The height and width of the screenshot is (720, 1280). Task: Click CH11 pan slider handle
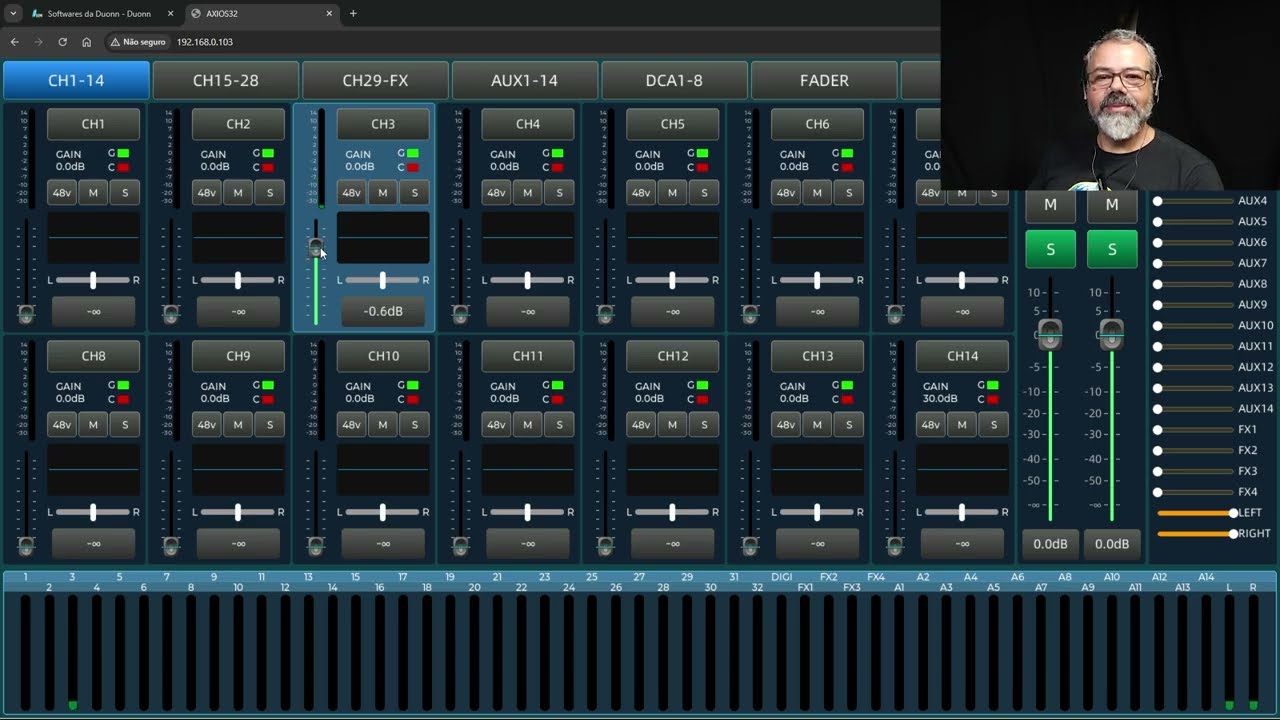click(x=527, y=512)
